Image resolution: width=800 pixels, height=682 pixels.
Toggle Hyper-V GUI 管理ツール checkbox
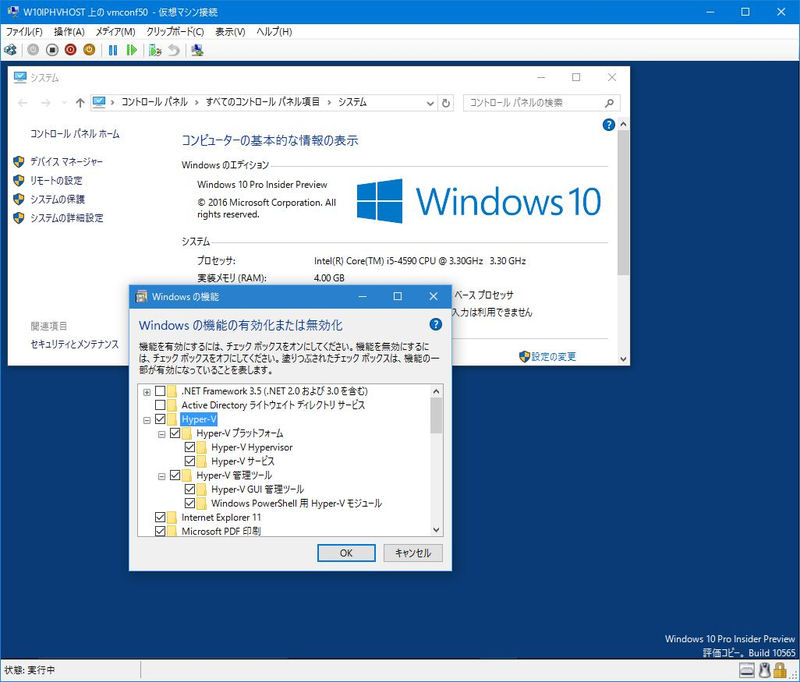pos(190,489)
